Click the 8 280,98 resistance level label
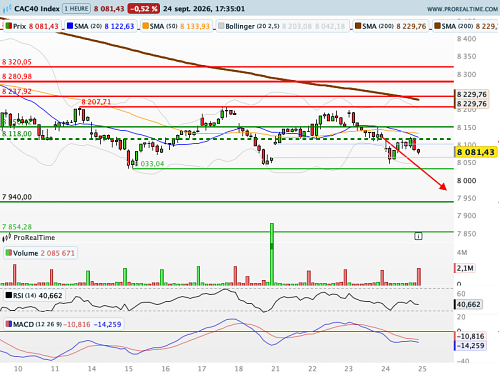Viewport: 500px width, 375px height. click(17, 76)
